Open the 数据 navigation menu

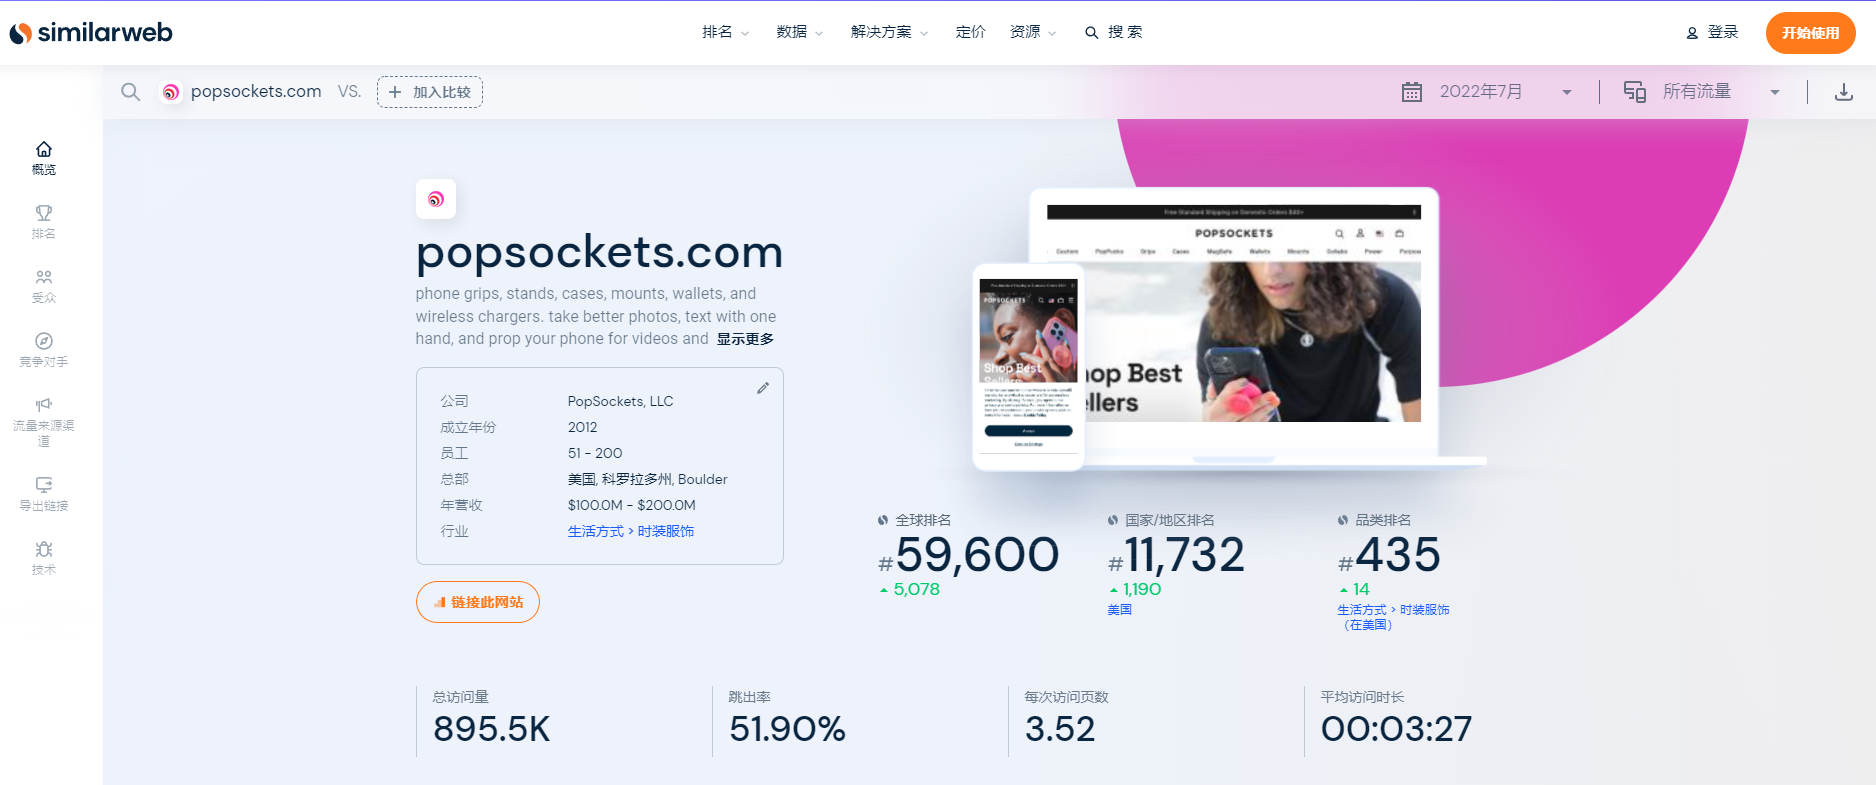799,32
